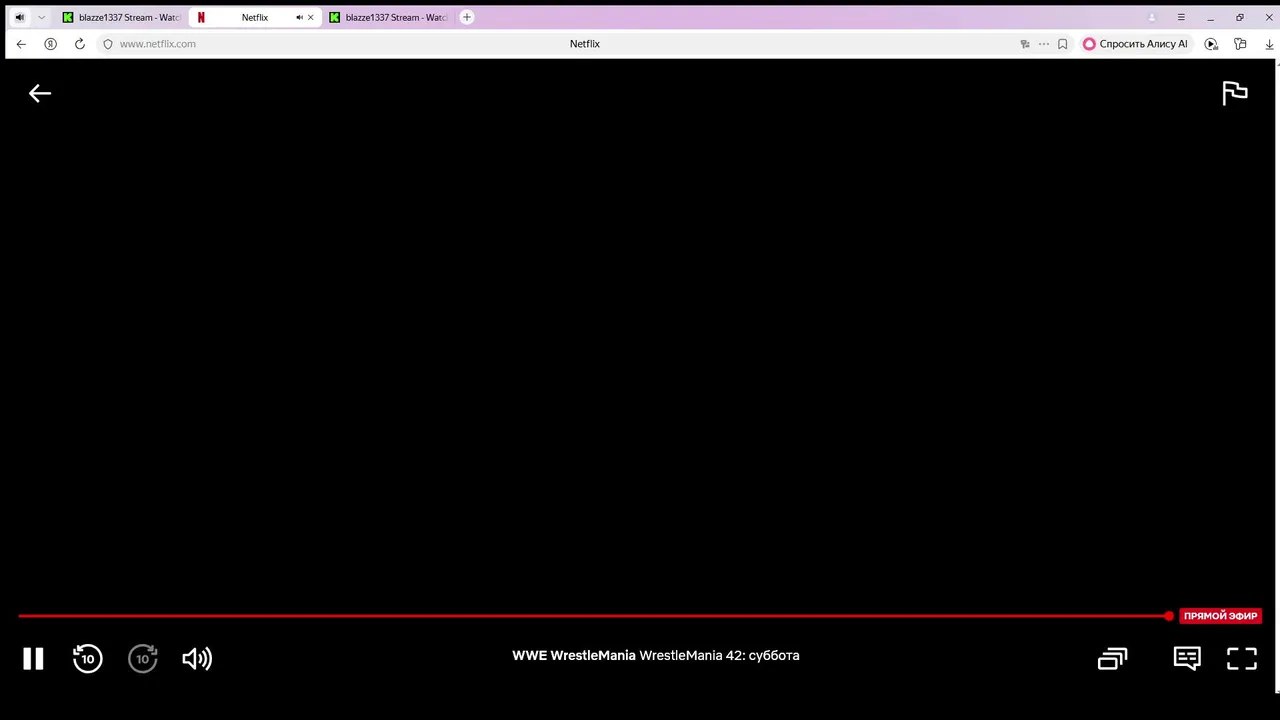
Task: Open the Yandex home button
Action: [50, 44]
